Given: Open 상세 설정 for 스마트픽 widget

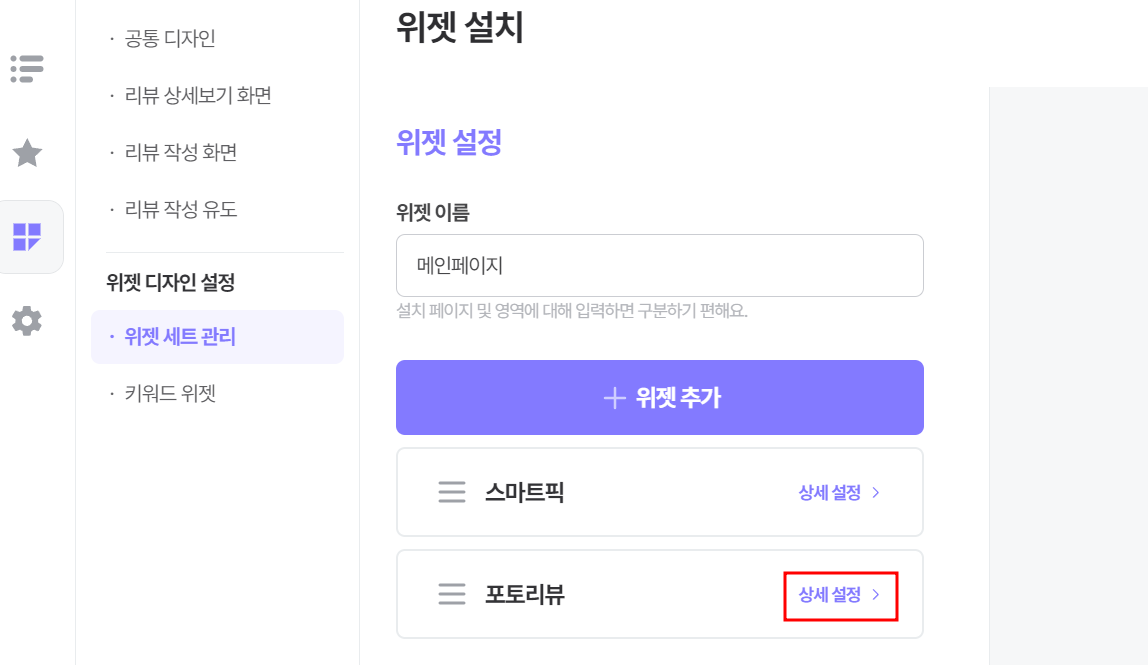Looking at the screenshot, I should (x=839, y=493).
